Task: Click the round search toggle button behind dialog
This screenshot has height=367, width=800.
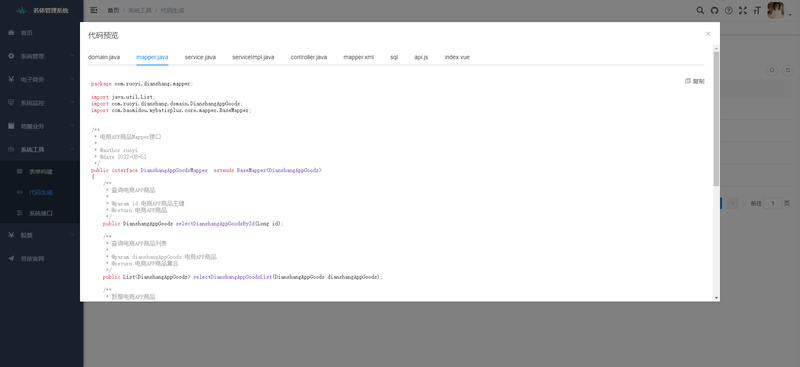Action: [772, 70]
